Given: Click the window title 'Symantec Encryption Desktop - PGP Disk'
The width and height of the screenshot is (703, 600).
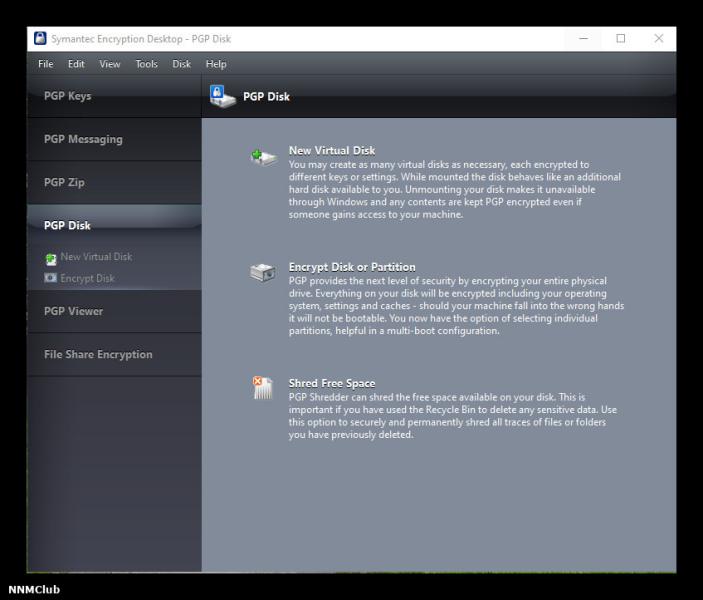Looking at the screenshot, I should coord(141,39).
